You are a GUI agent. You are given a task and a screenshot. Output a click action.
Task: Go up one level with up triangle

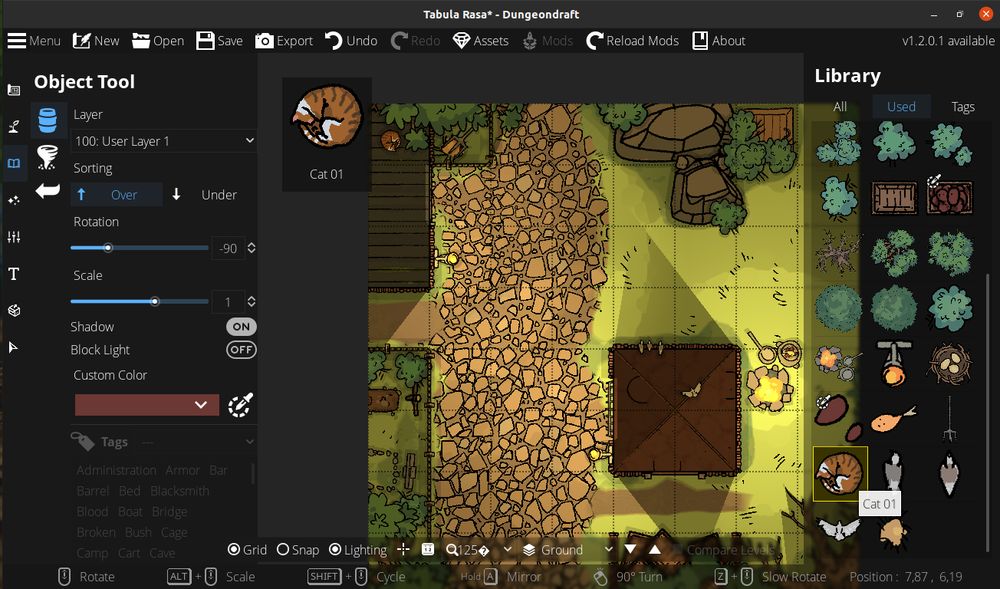(x=655, y=549)
